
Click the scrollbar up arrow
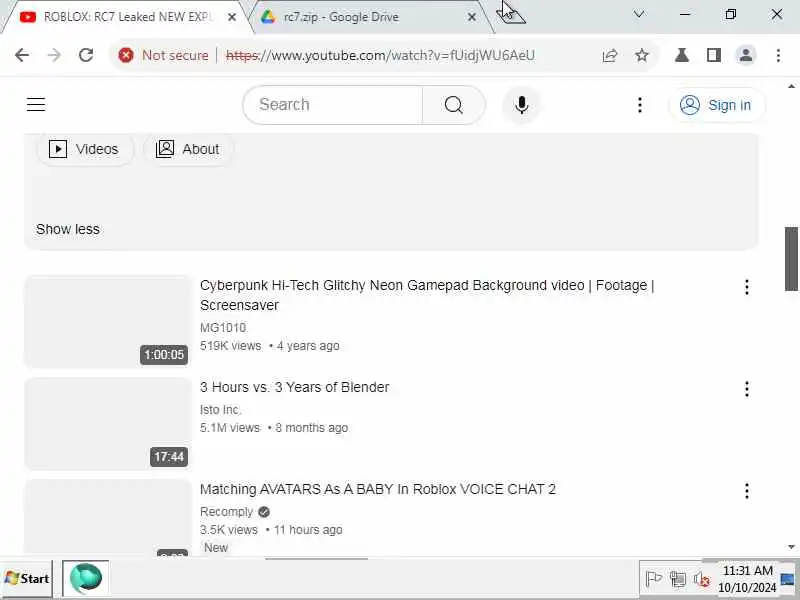point(791,86)
